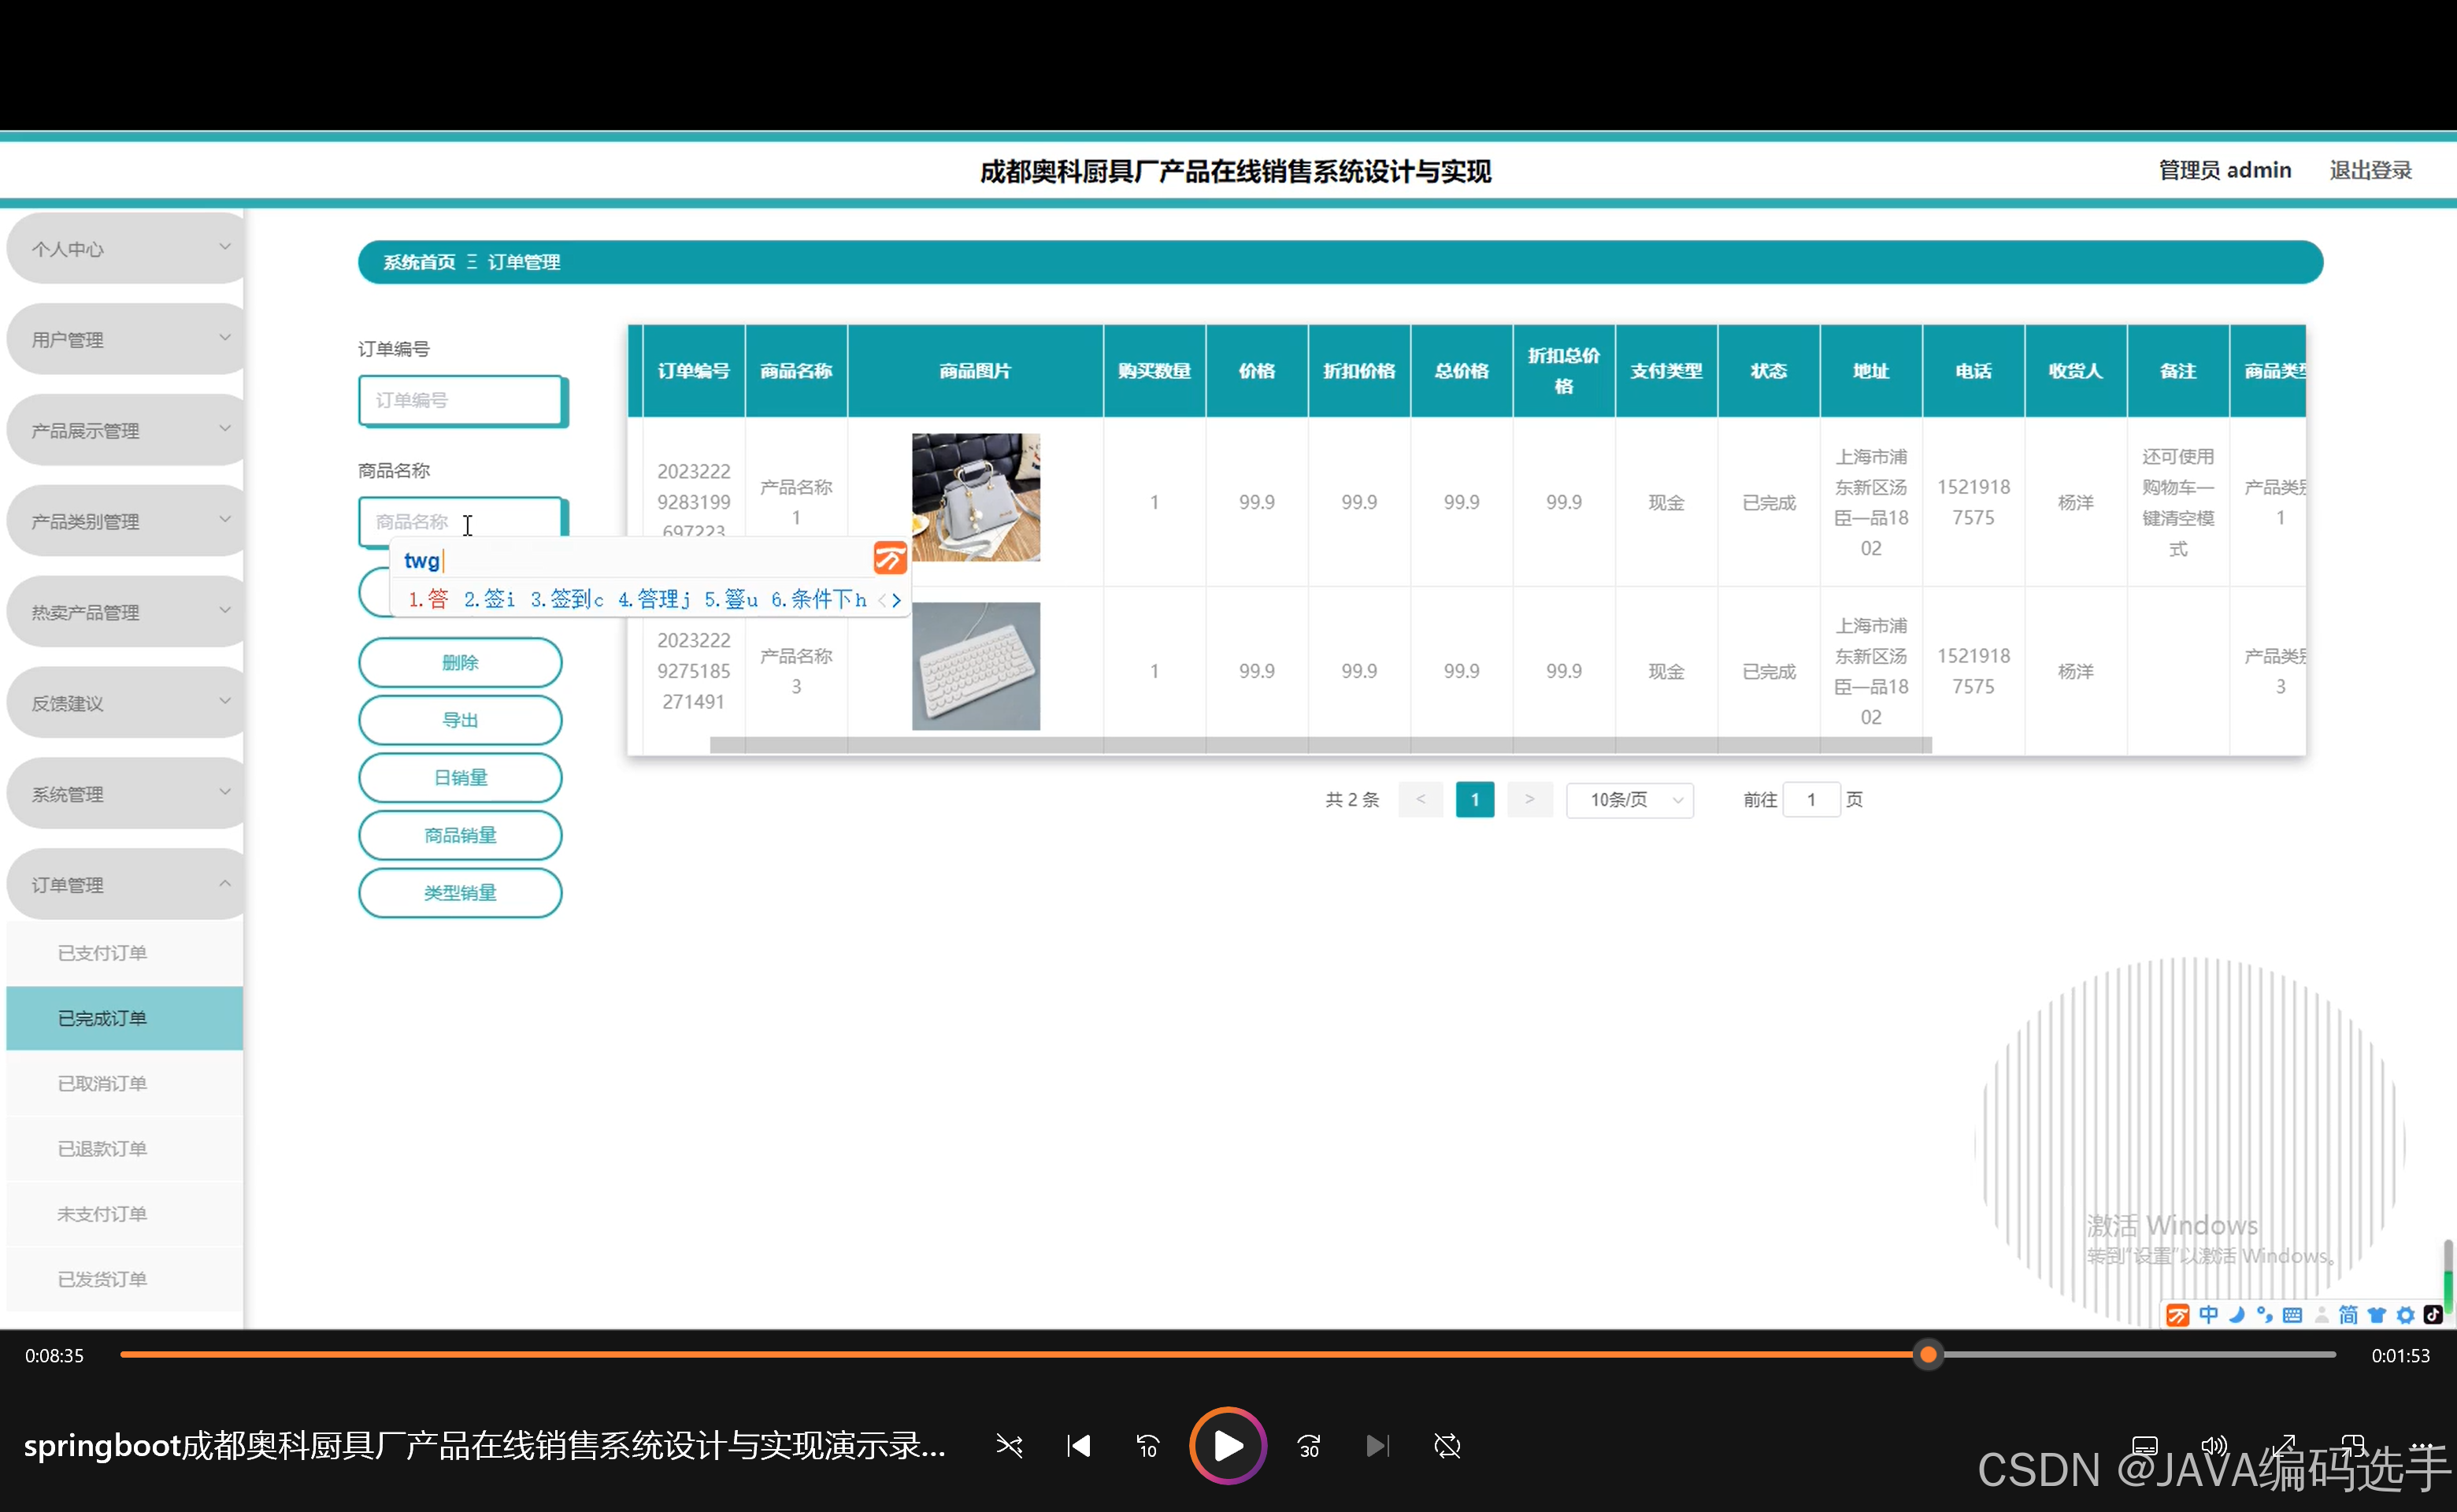Click the user account icon on IME bar

2321,1315
